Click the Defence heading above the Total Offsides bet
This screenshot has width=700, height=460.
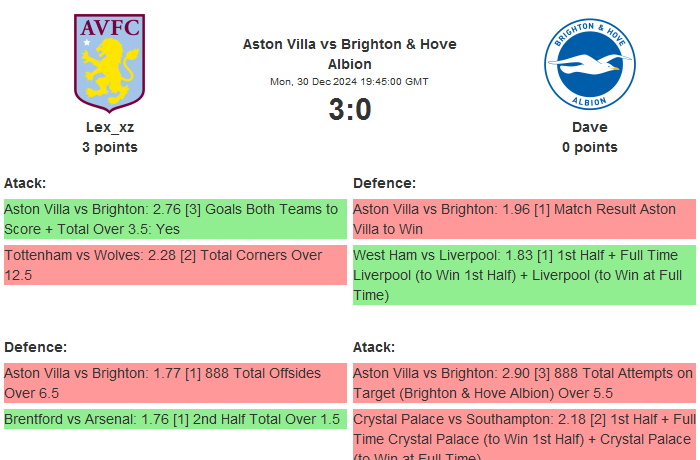click(36, 347)
